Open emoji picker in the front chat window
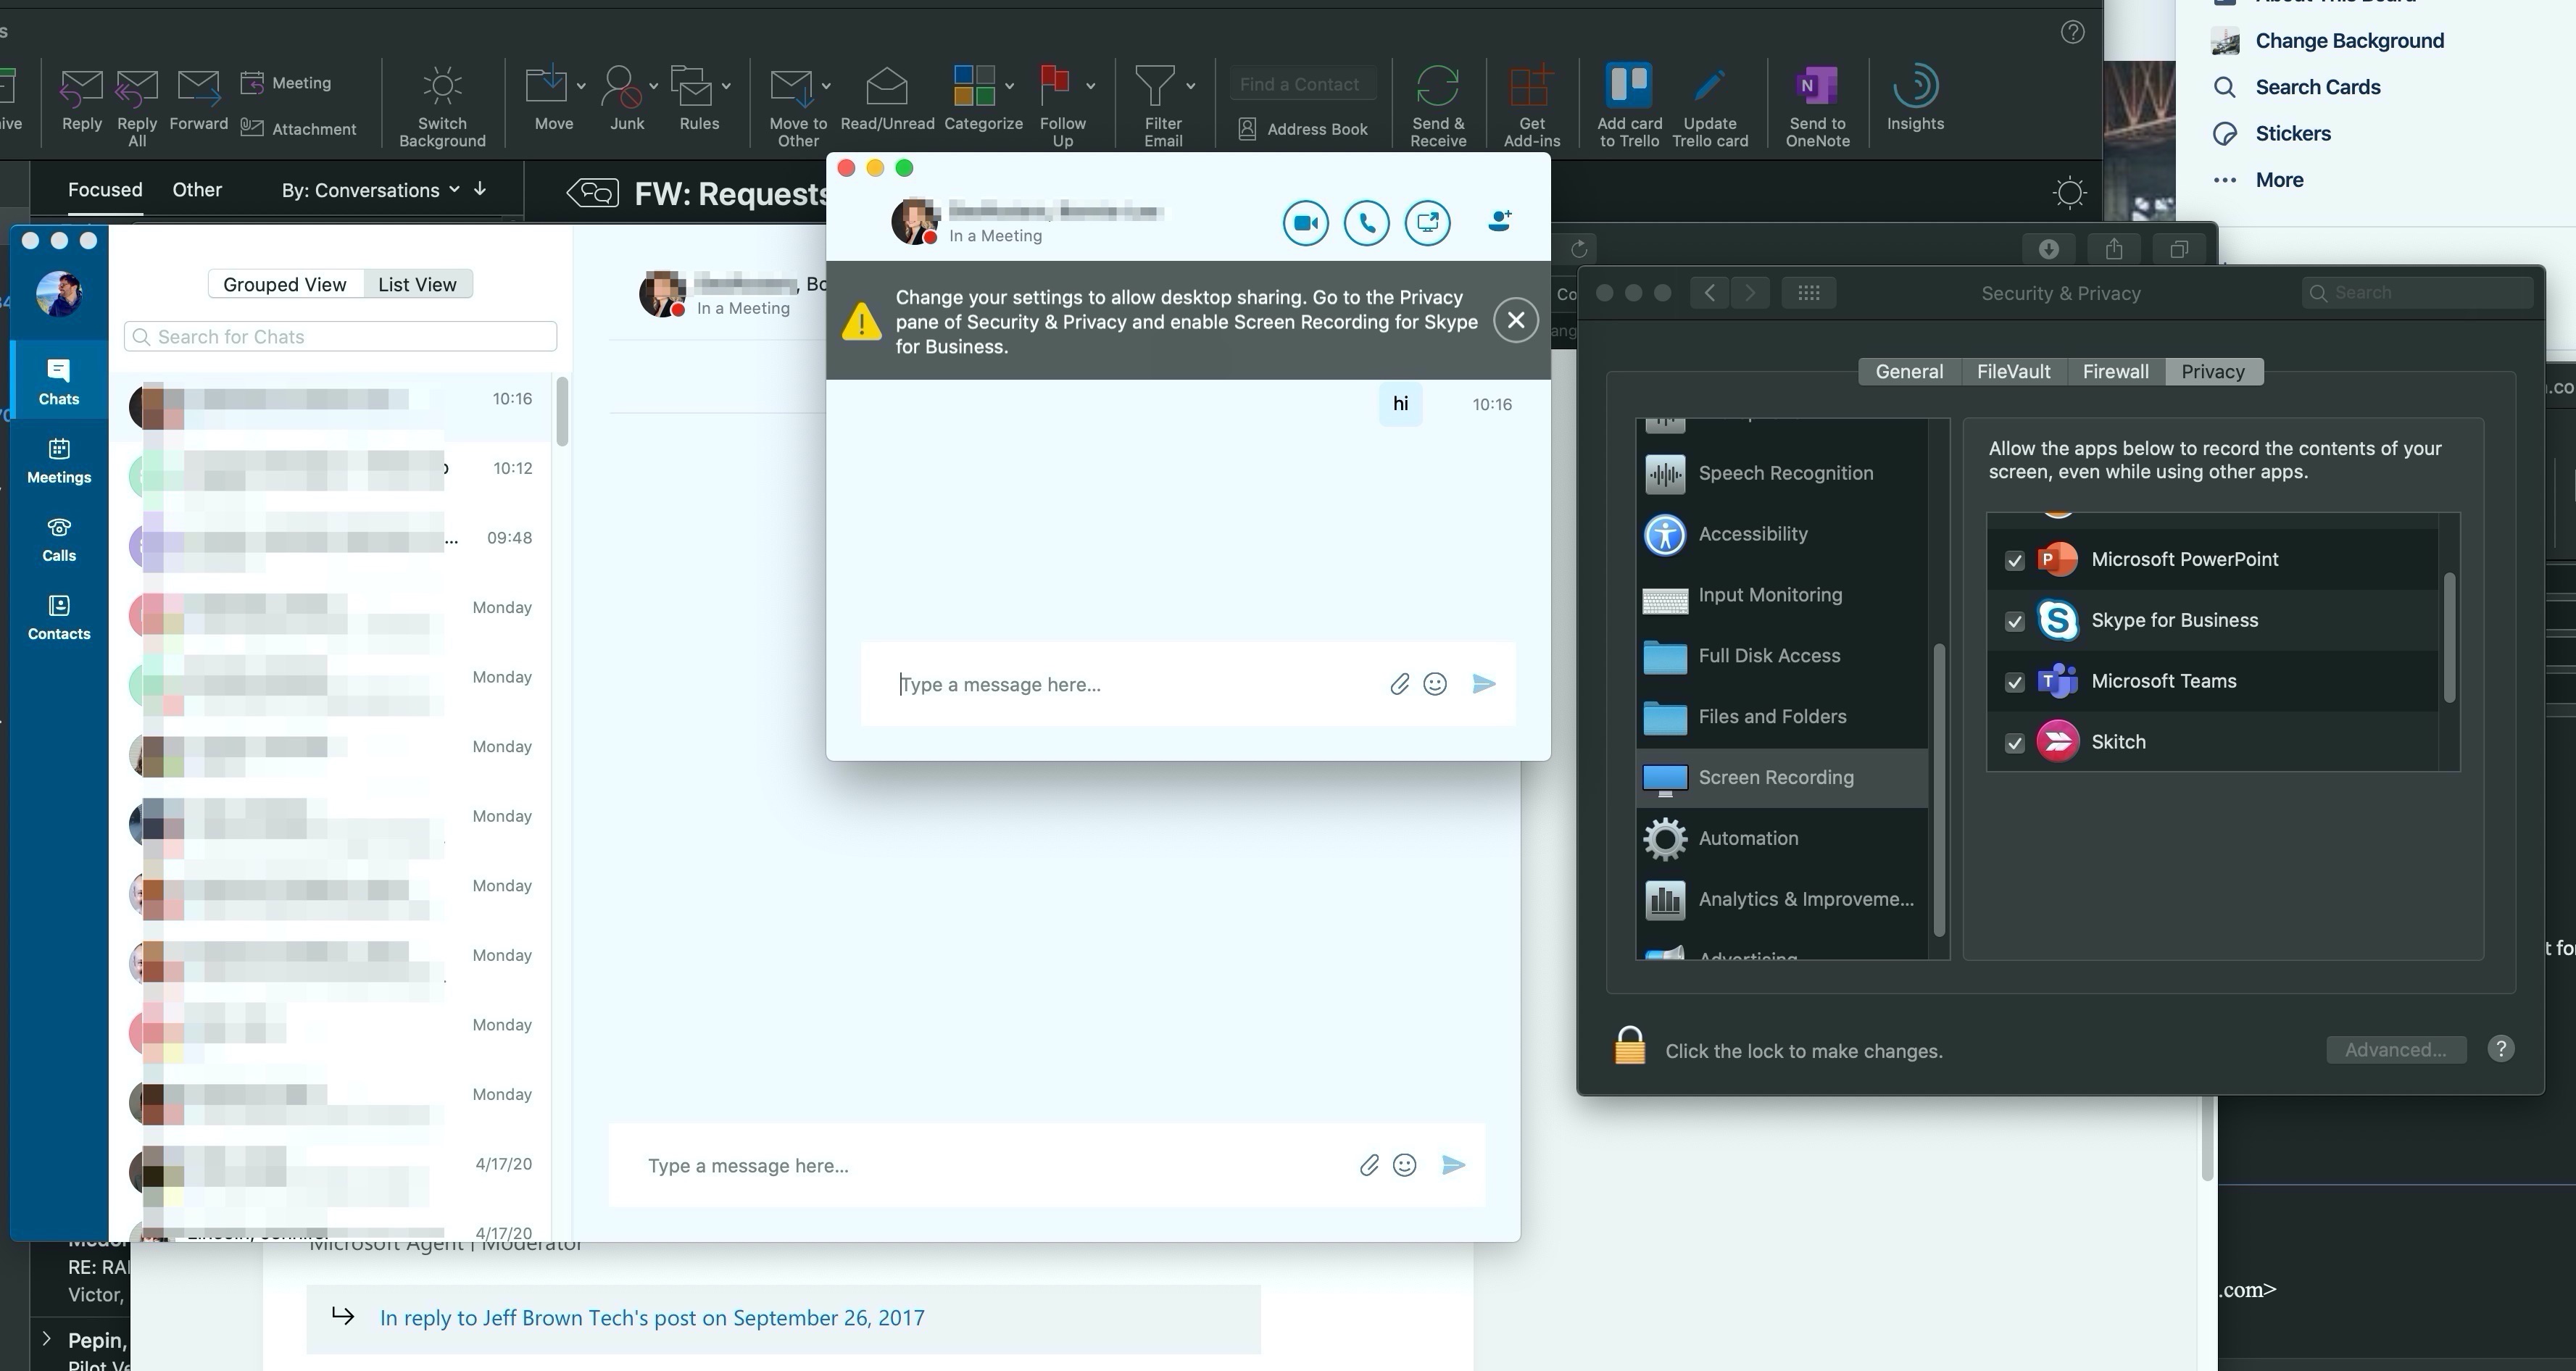 pyautogui.click(x=1435, y=684)
